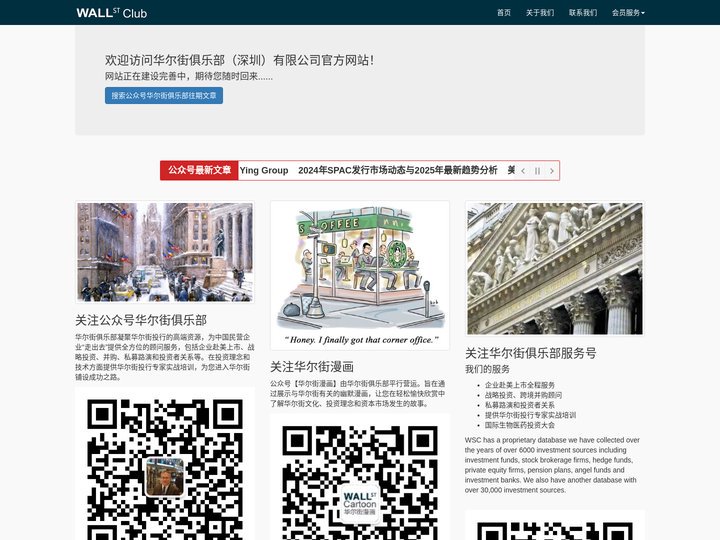This screenshot has width=720, height=540.
Task: Click the 国际生物医药投资大会 list item
Action: click(520, 425)
